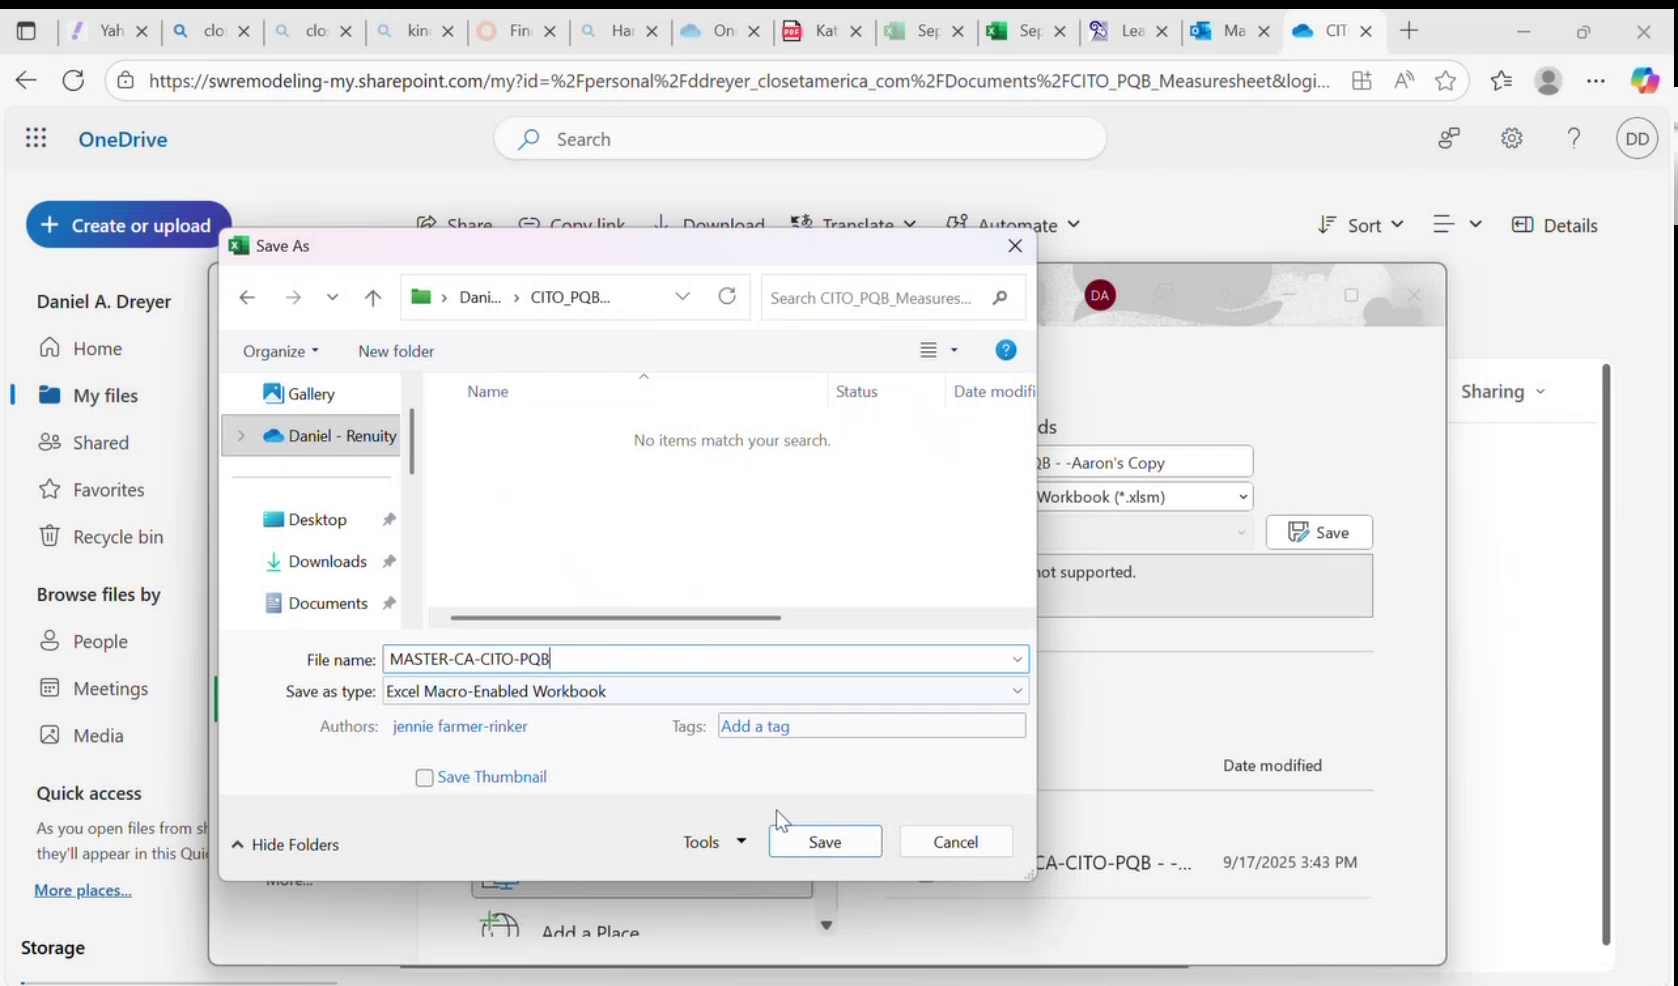This screenshot has width=1678, height=986.
Task: Open Media under Browse files by
Action: pos(96,735)
